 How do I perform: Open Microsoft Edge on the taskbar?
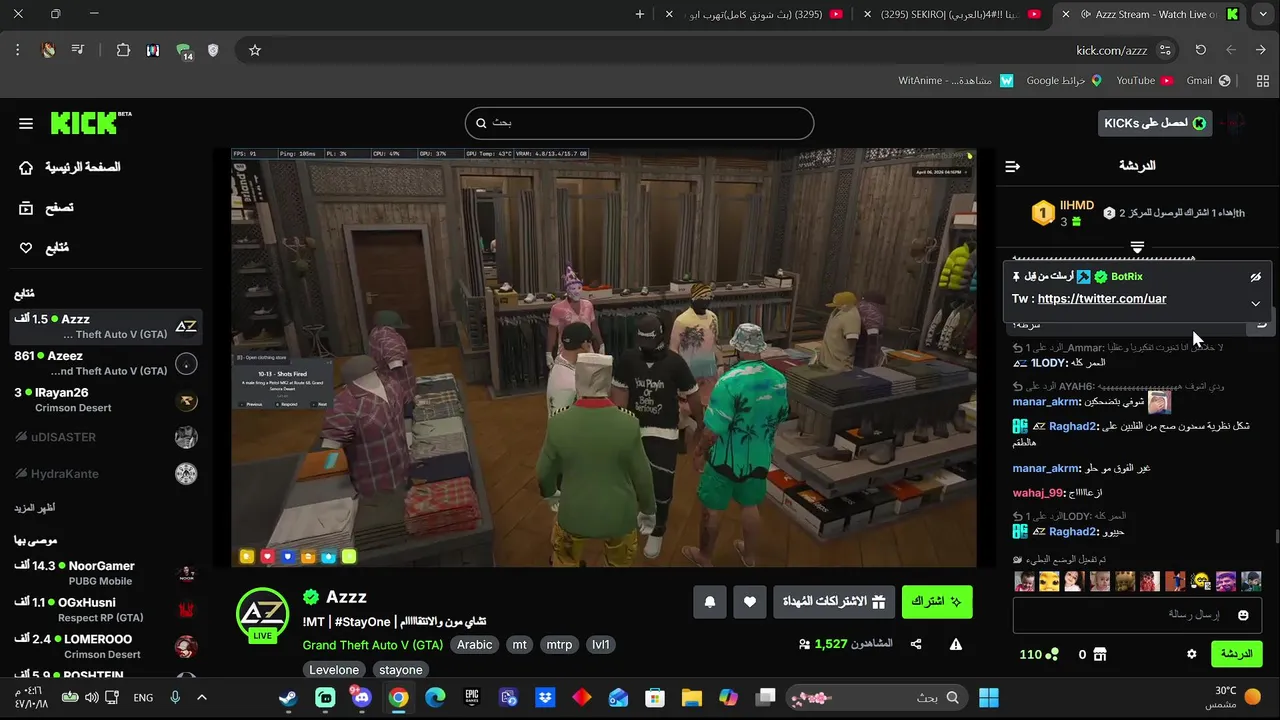435,698
